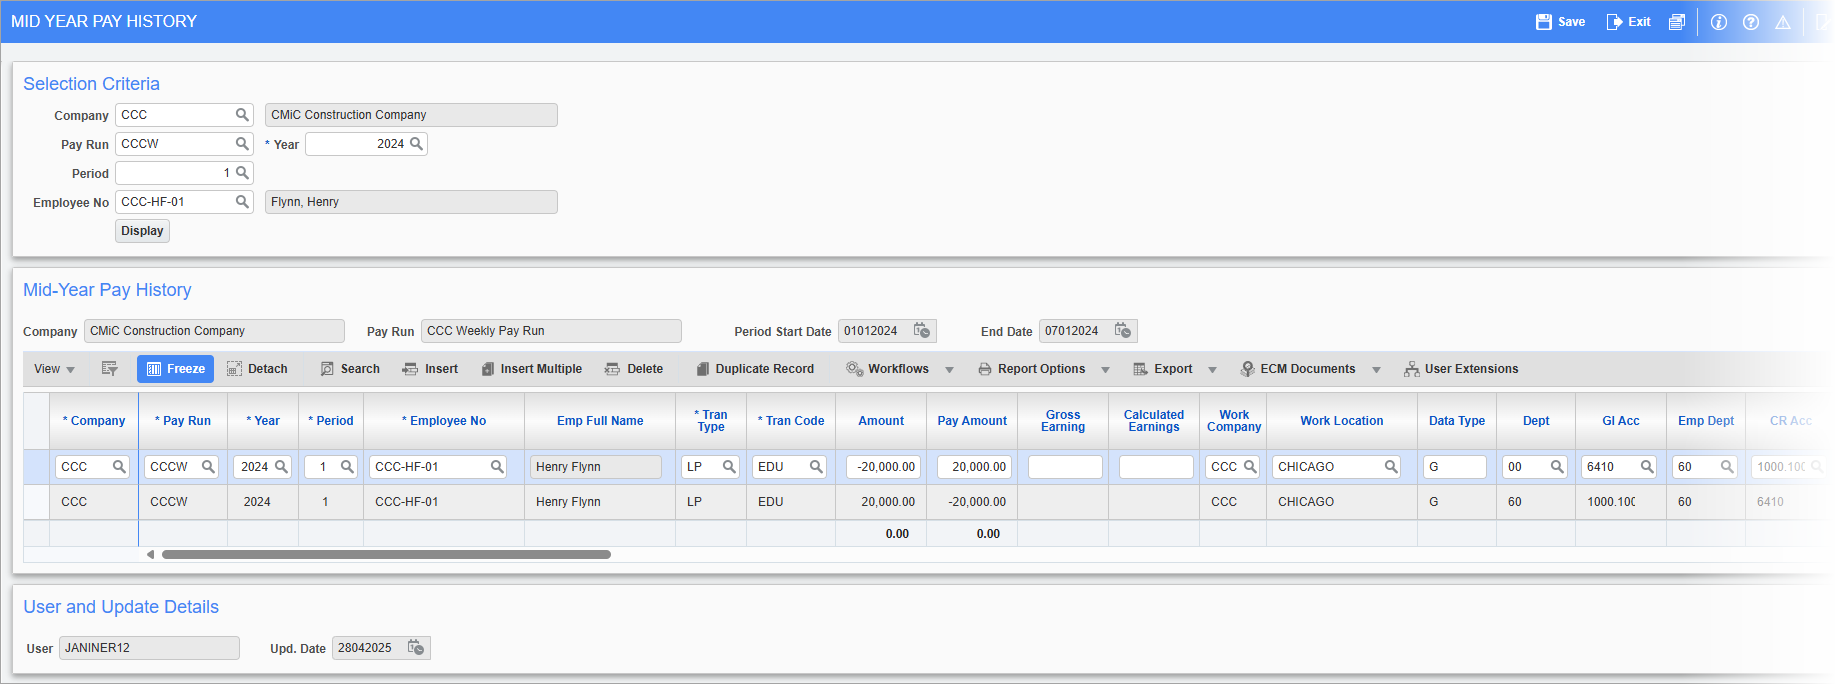
Task: Open Period lookup in first table row
Action: coord(347,467)
